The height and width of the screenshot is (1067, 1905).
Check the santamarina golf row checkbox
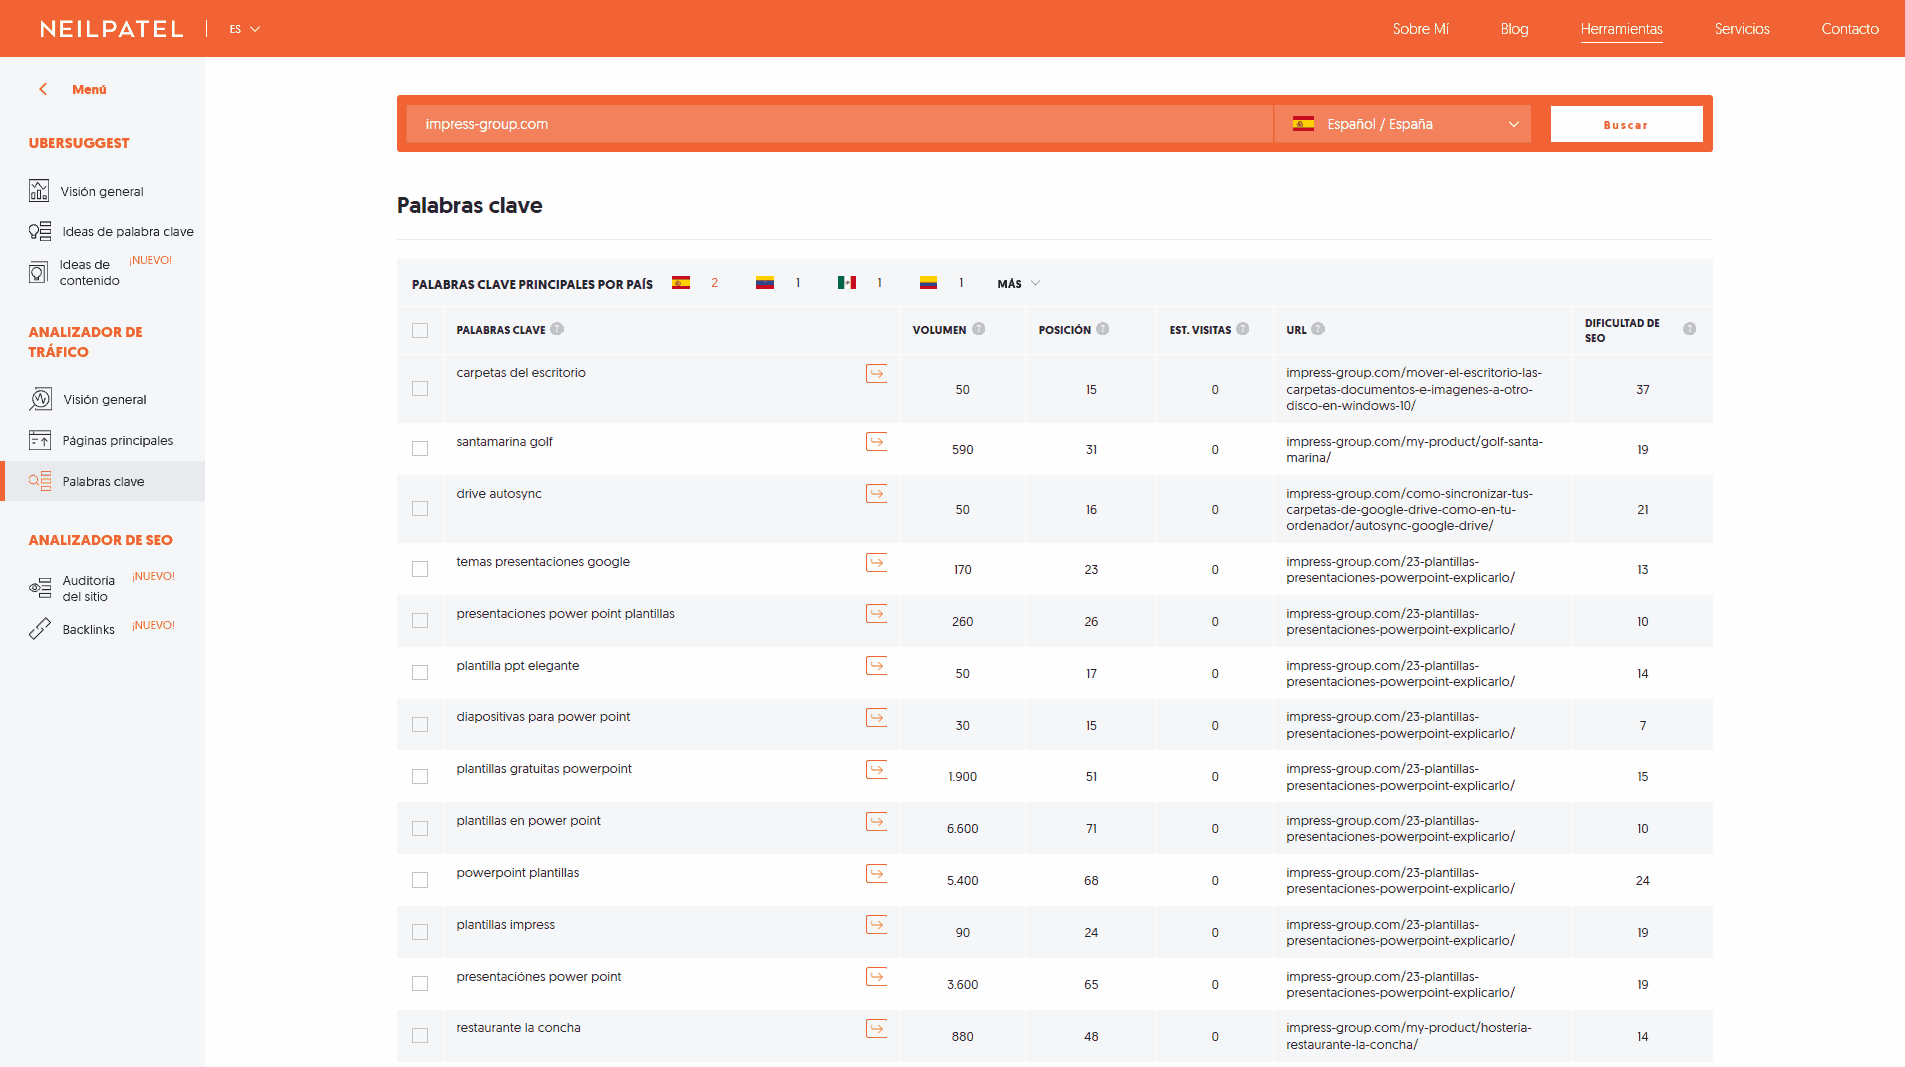420,448
